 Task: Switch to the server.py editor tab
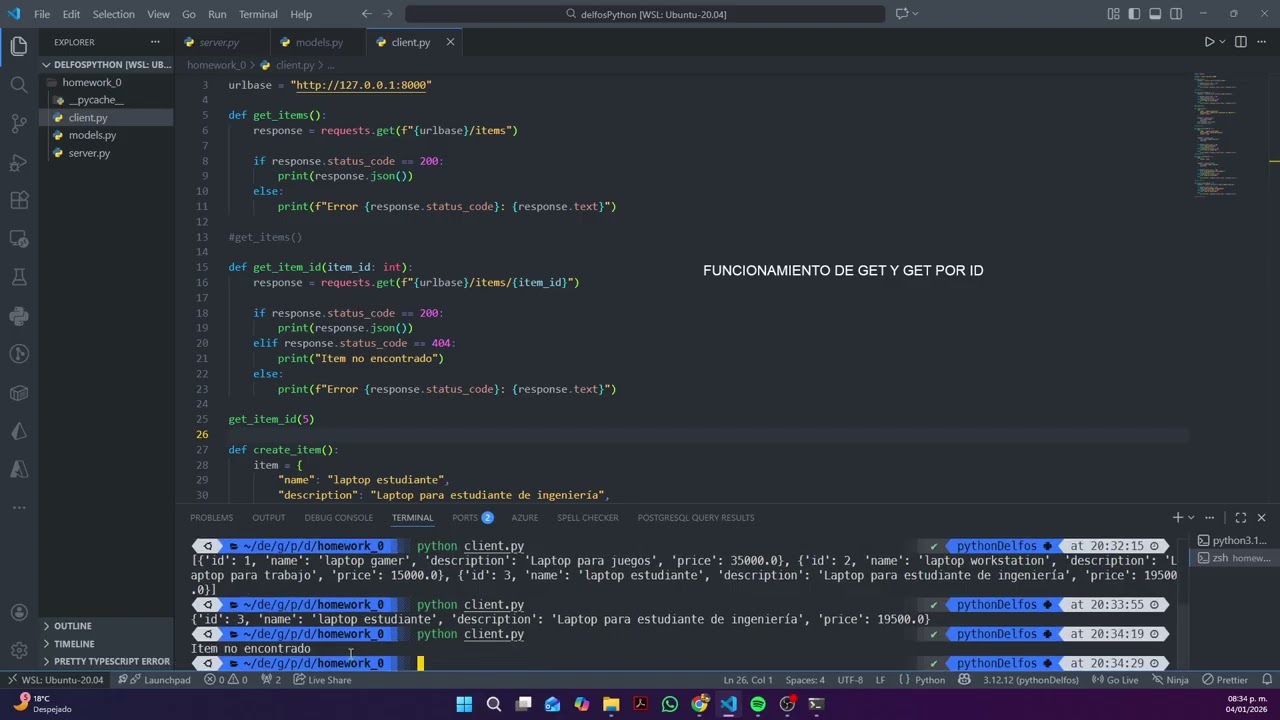(x=219, y=42)
